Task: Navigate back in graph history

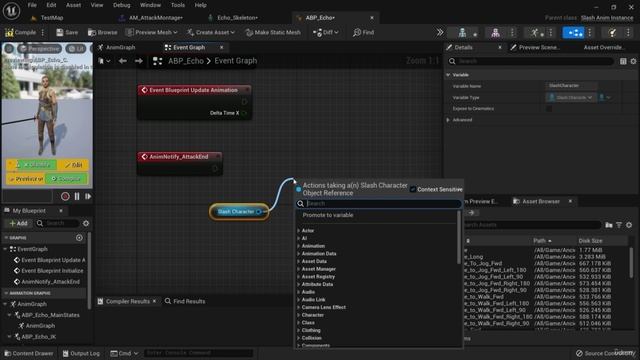Action: click(x=122, y=61)
